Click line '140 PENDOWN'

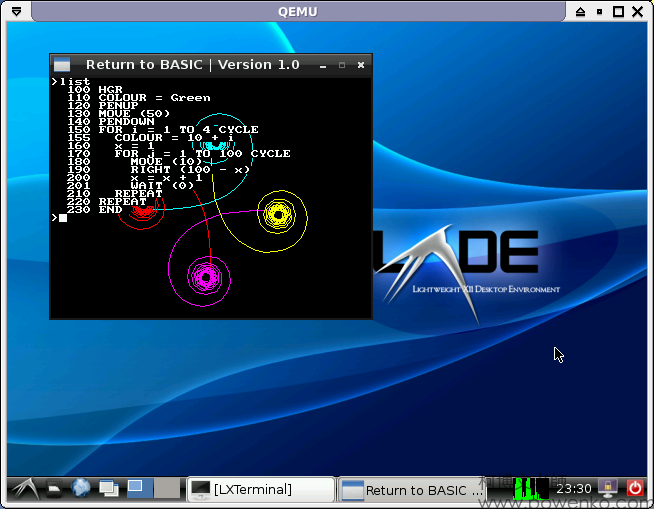pyautogui.click(x=111, y=121)
